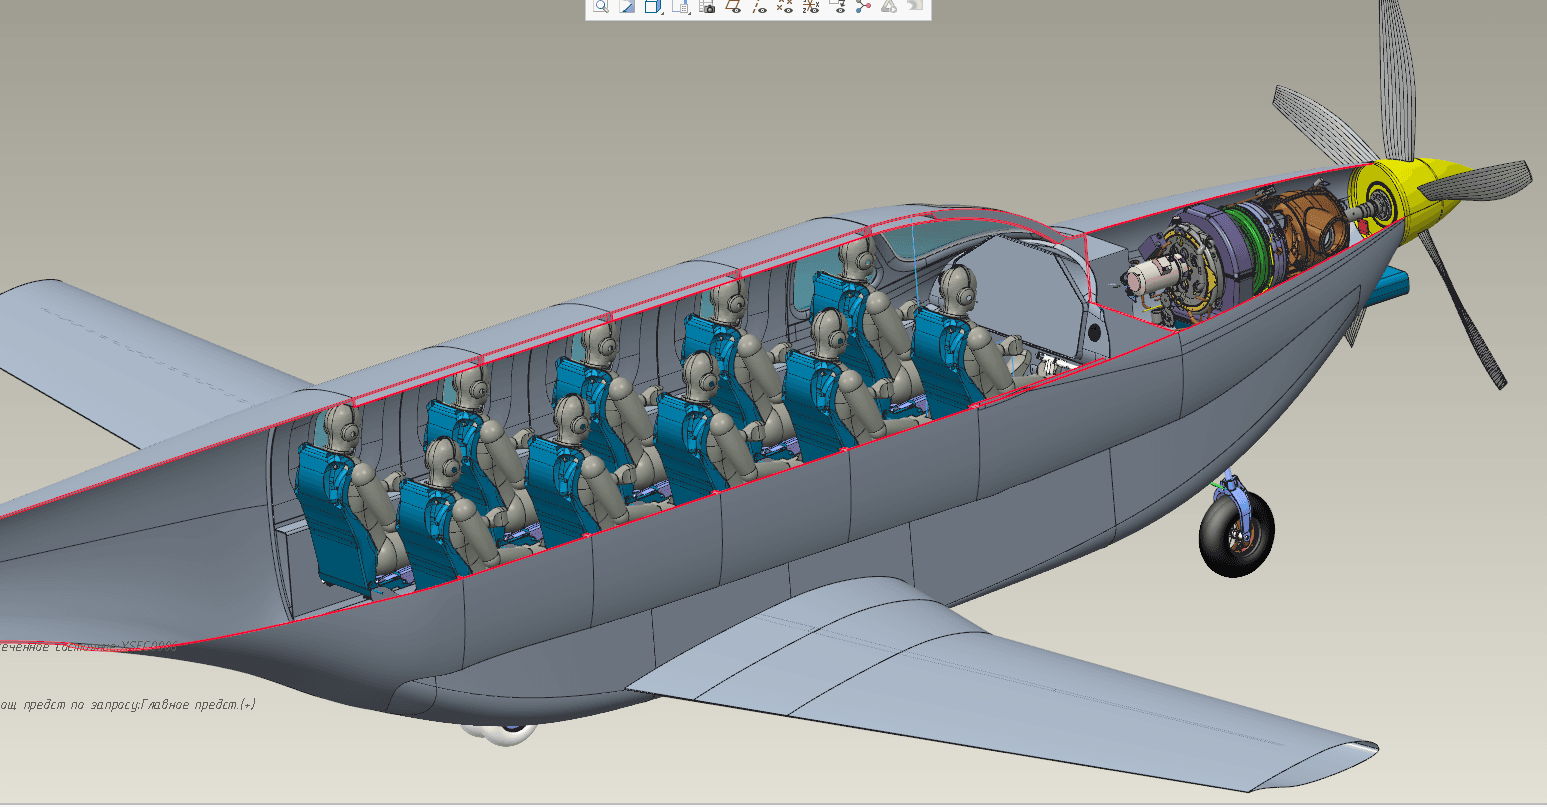The width and height of the screenshot is (1547, 807).
Task: Toggle datum plane display
Action: 733,6
